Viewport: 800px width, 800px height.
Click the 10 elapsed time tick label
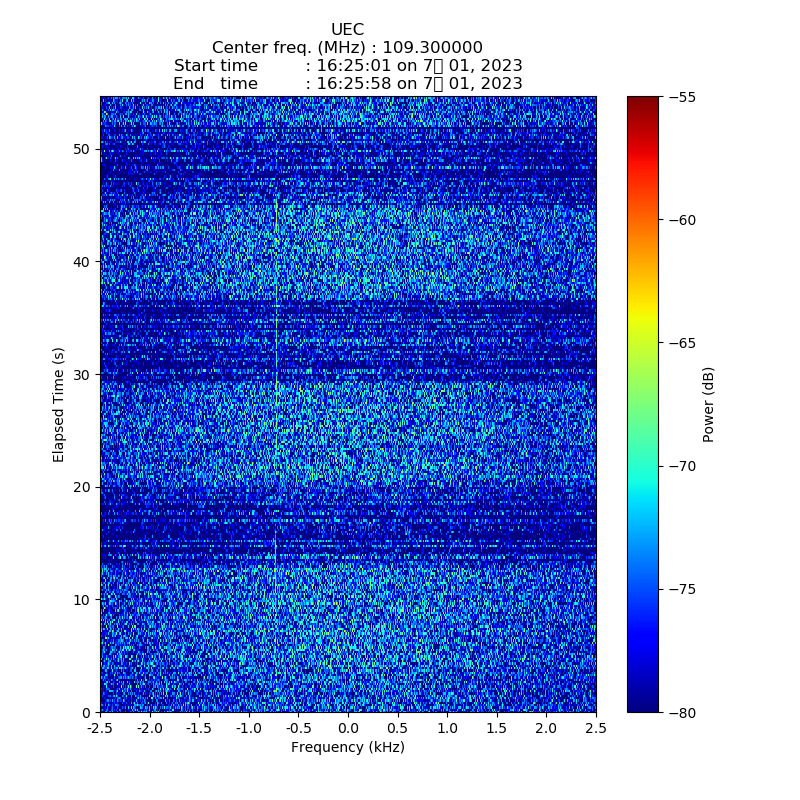[x=81, y=599]
